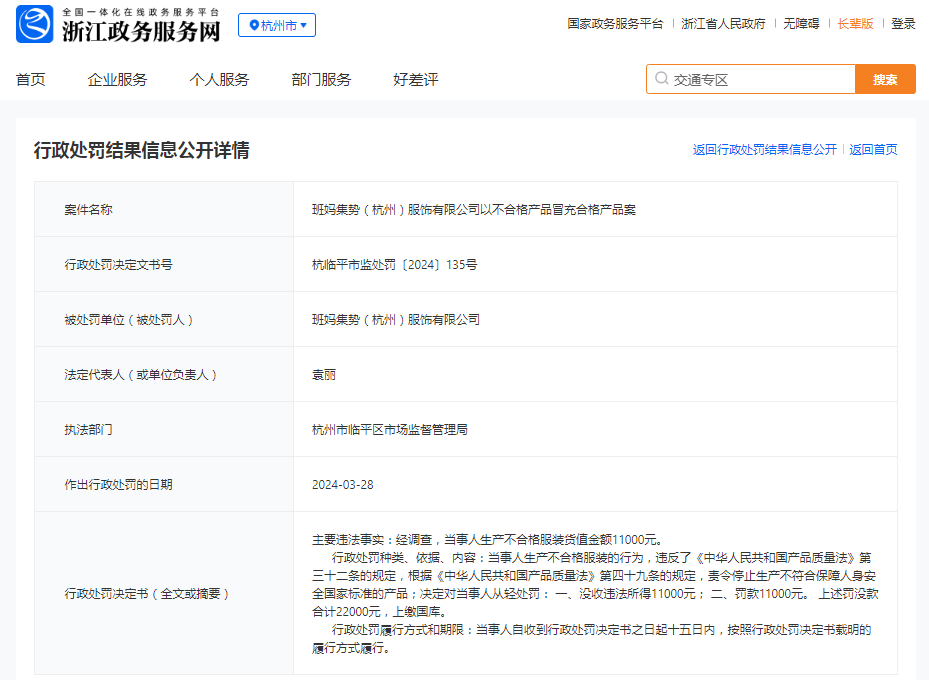The height and width of the screenshot is (680, 929).
Task: Click the 行政处罚结果信息公开详情 heading
Action: pos(142,150)
